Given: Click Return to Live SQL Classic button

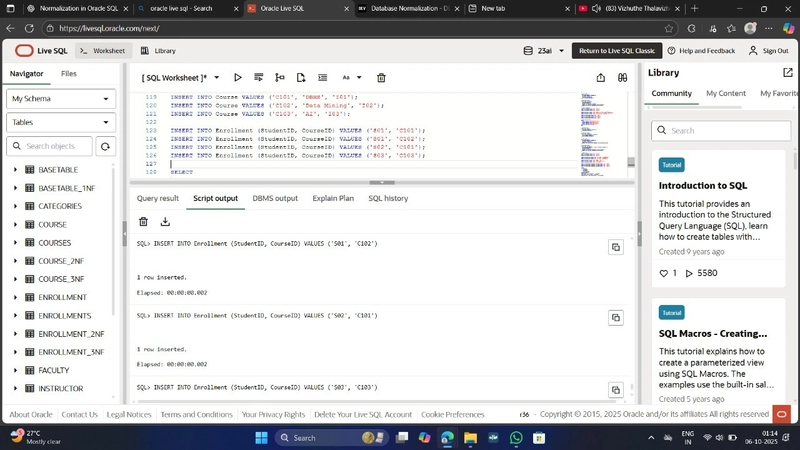Looking at the screenshot, I should click(617, 50).
